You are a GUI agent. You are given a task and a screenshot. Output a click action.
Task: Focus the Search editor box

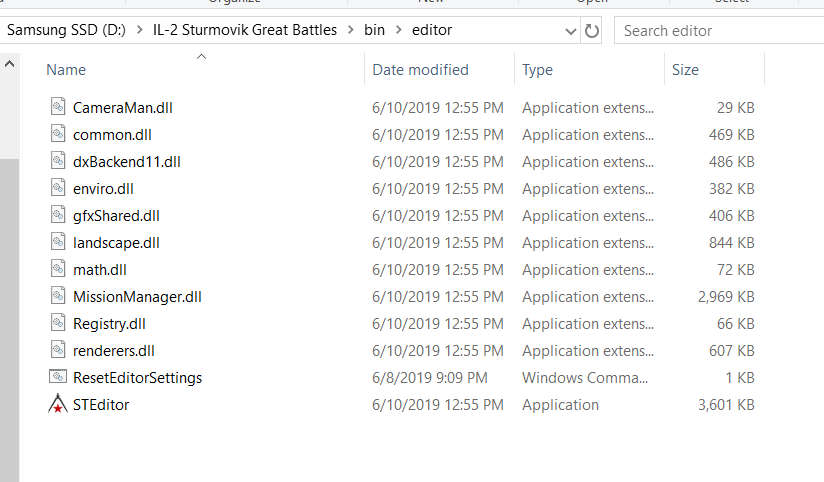[719, 31]
